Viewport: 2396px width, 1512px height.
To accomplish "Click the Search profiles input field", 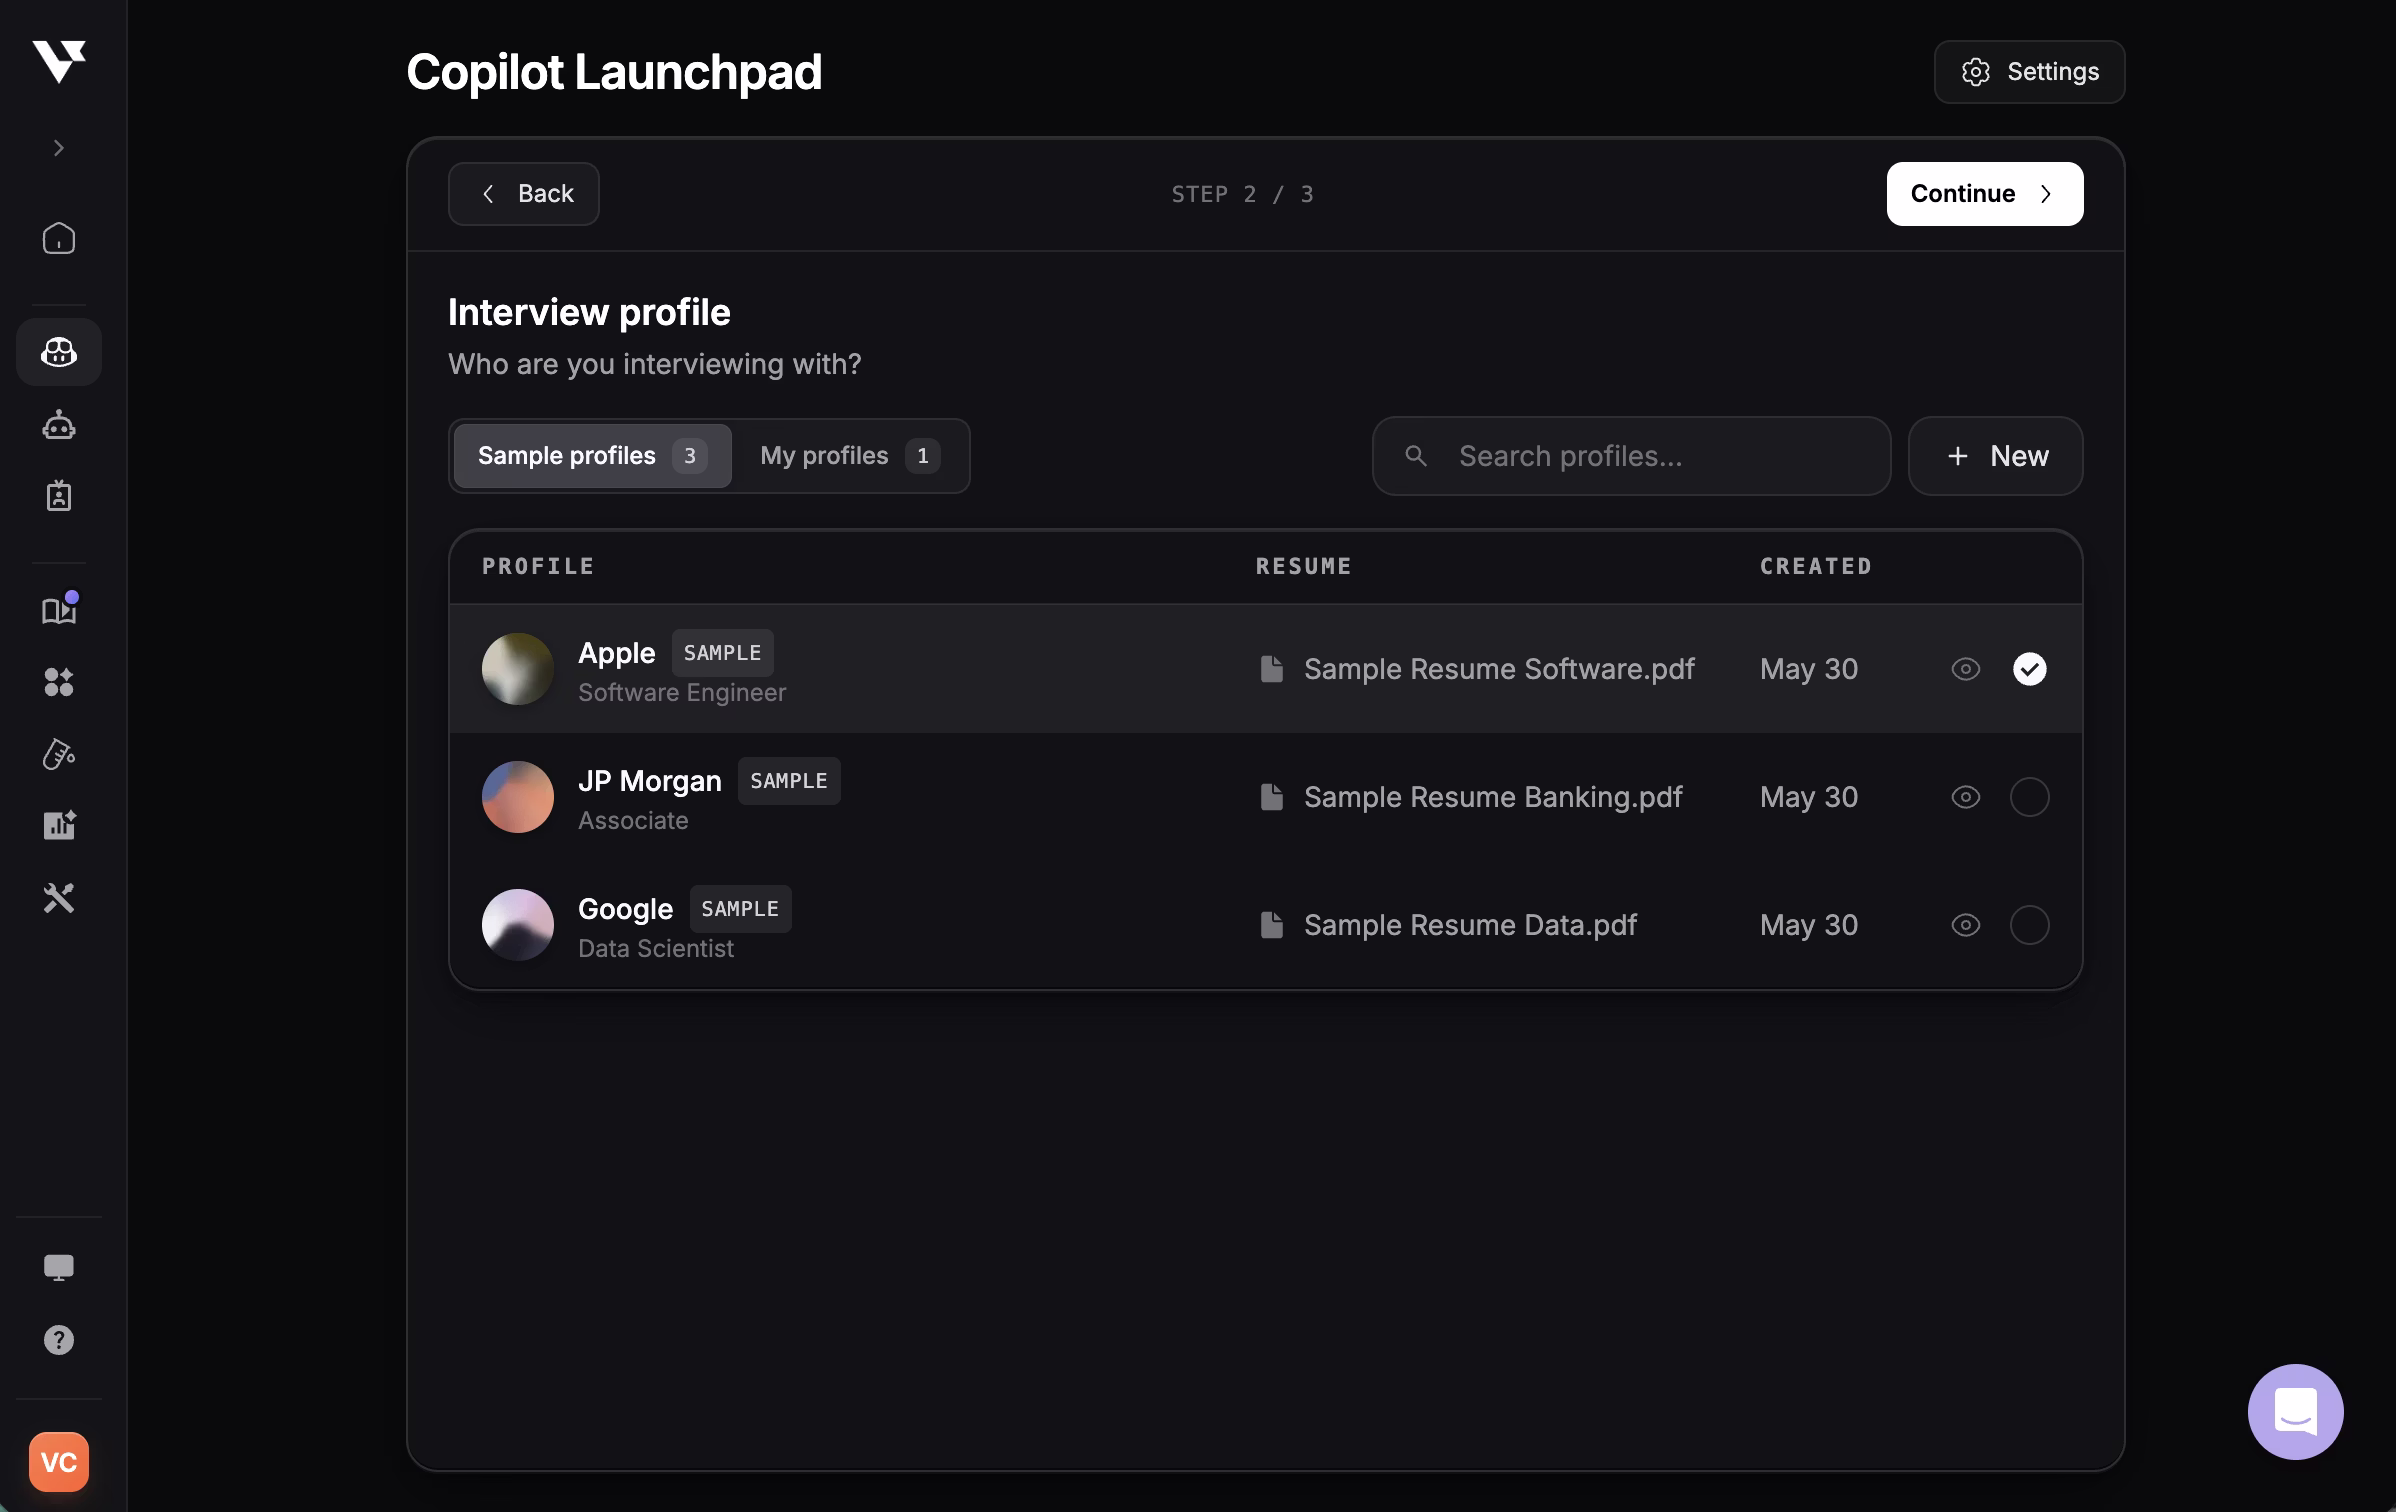I will click(x=1630, y=456).
